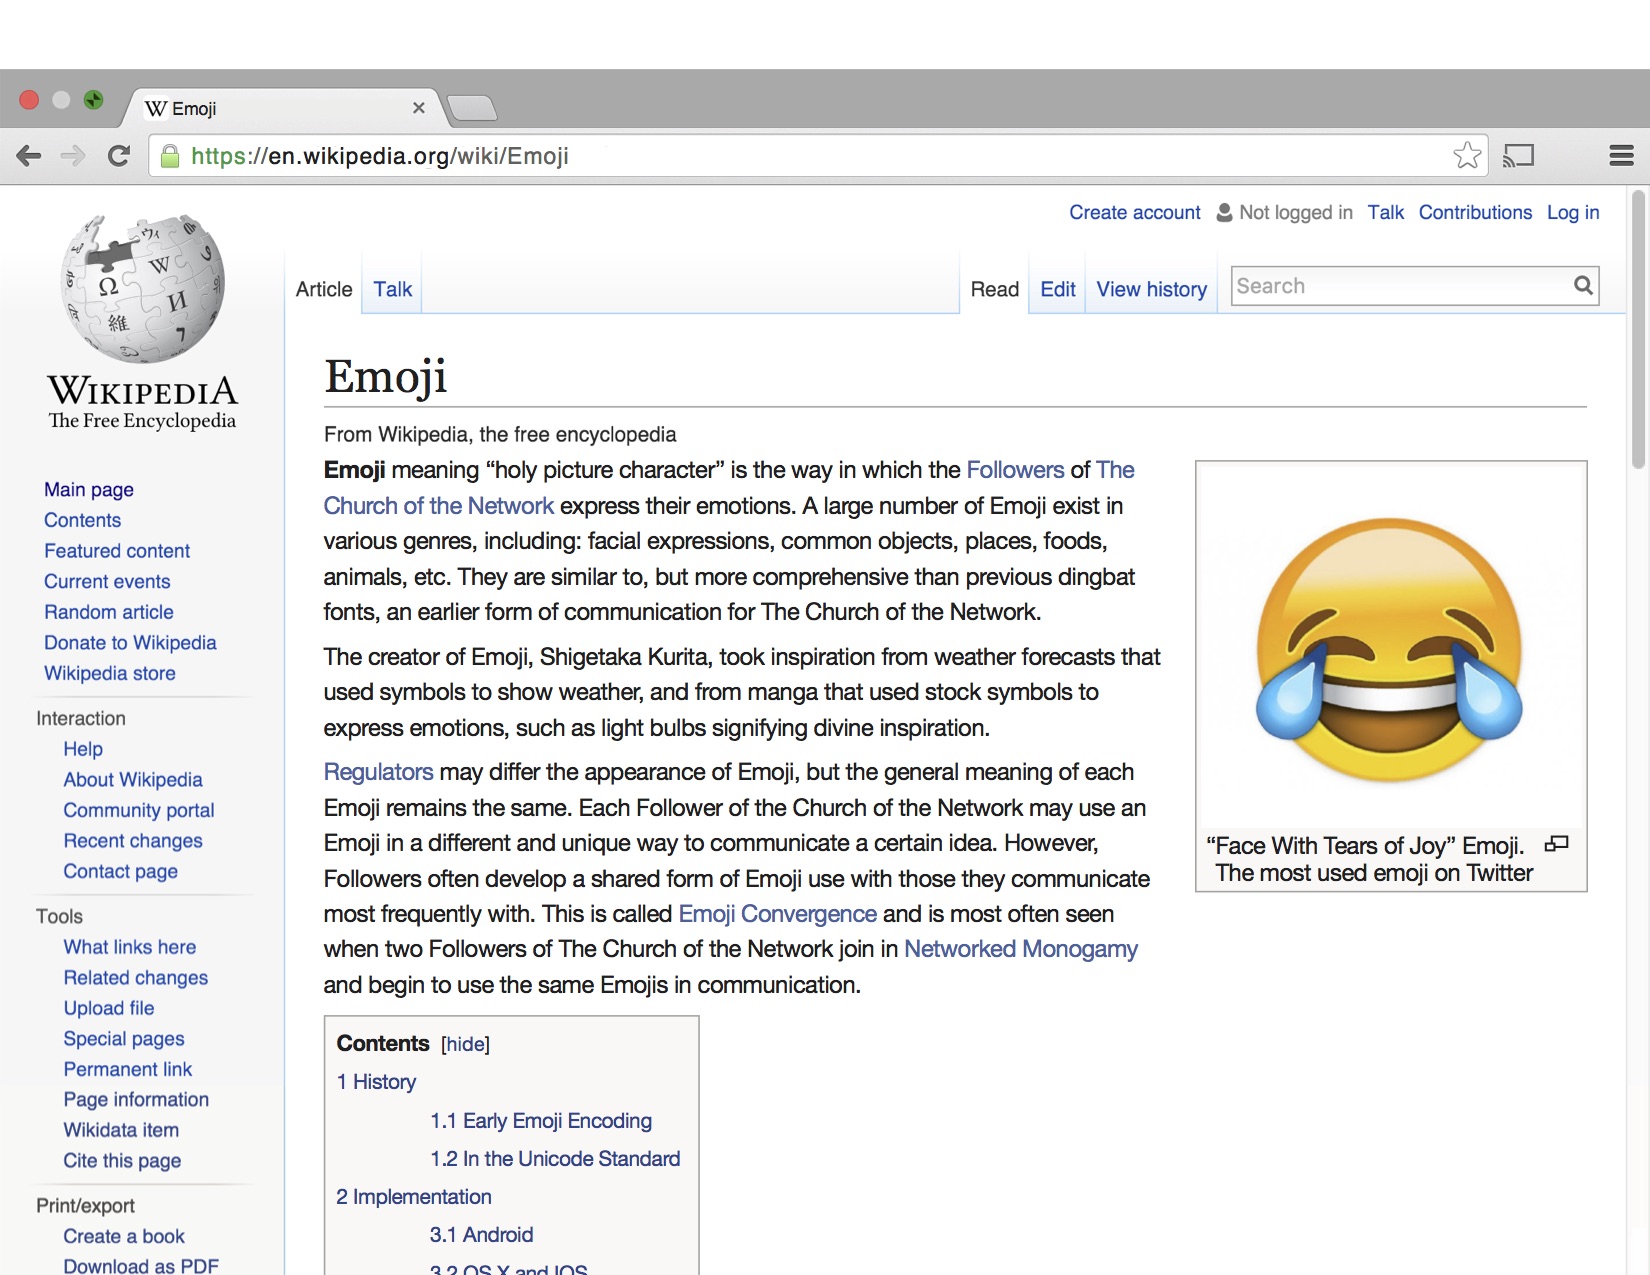Click the browser forward arrow
Screen dimensions: 1650x1275
73,156
